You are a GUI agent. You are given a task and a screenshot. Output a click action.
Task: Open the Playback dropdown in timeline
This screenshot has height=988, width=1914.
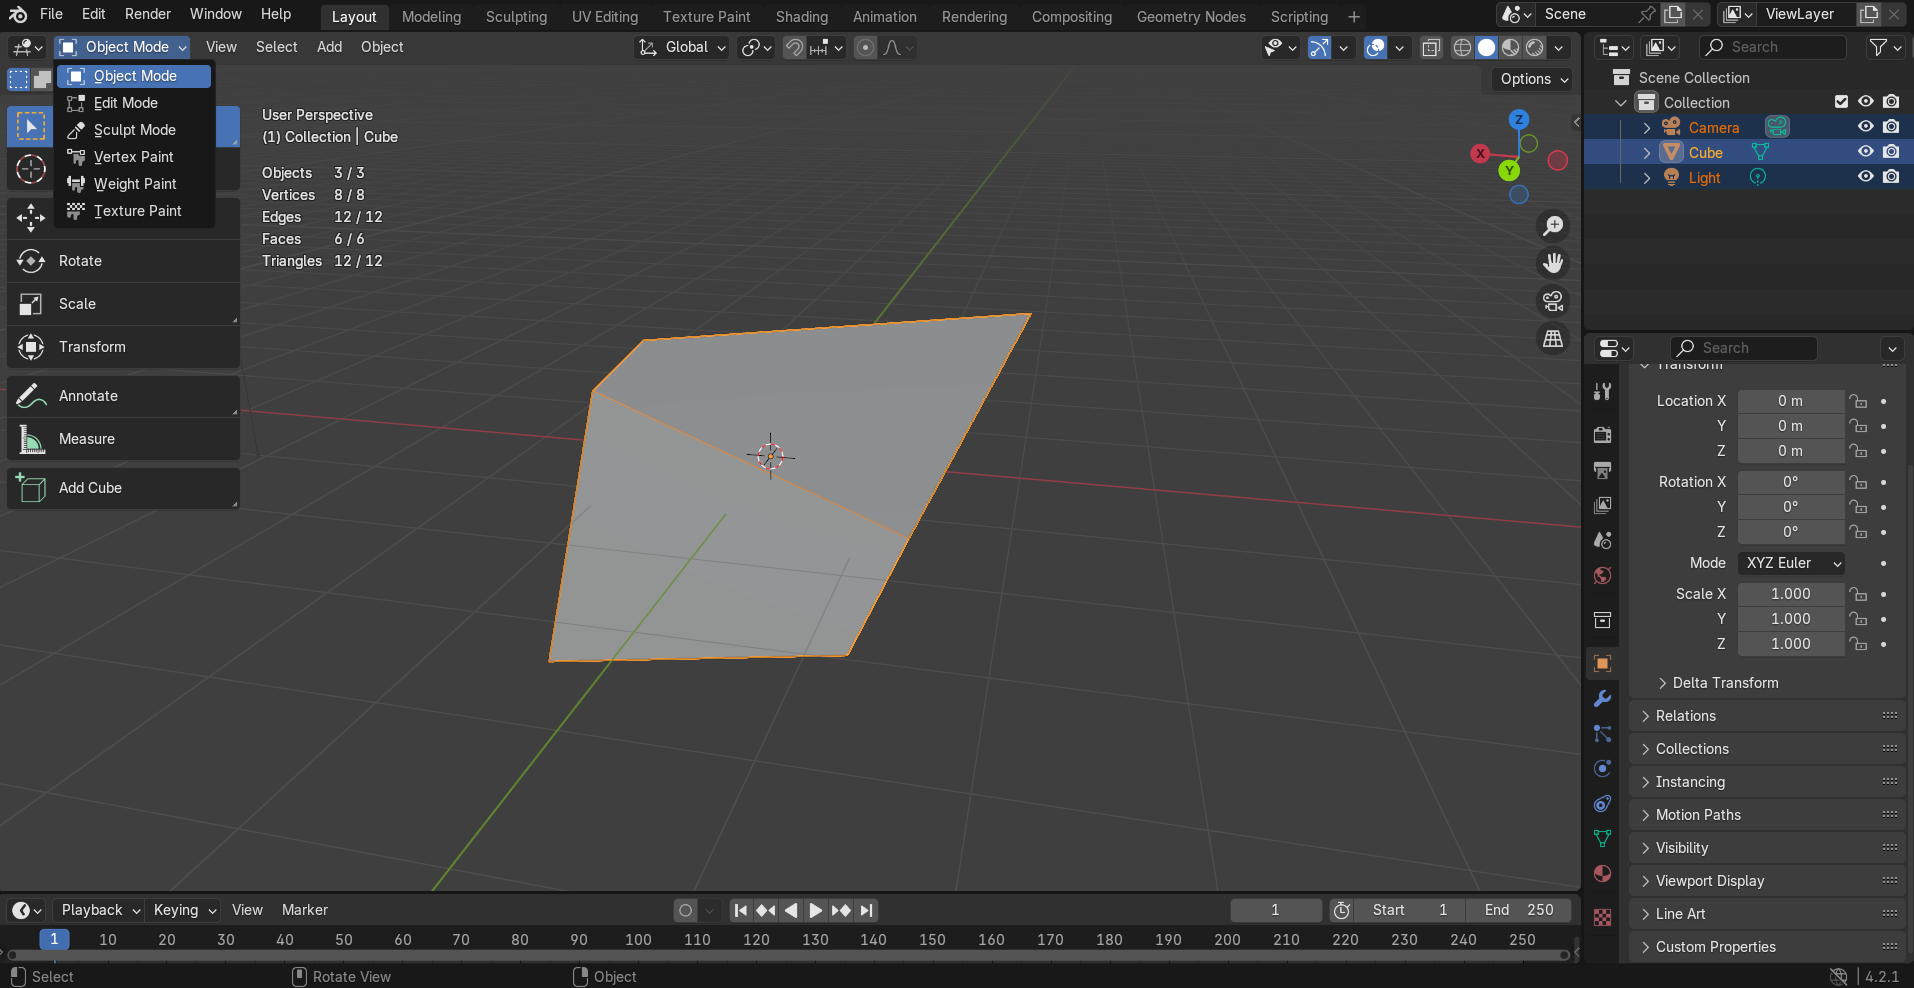pyautogui.click(x=99, y=910)
